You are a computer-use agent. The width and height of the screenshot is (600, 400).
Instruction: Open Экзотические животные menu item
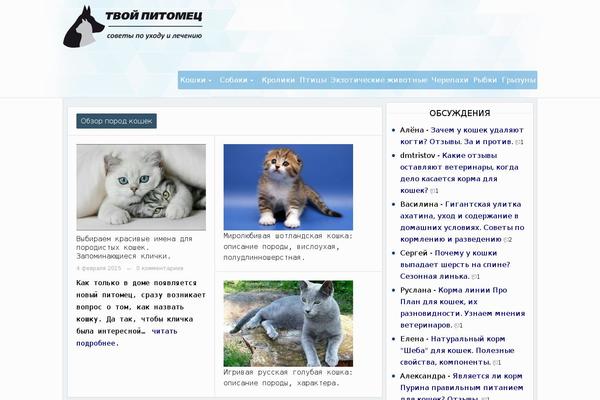(379, 80)
